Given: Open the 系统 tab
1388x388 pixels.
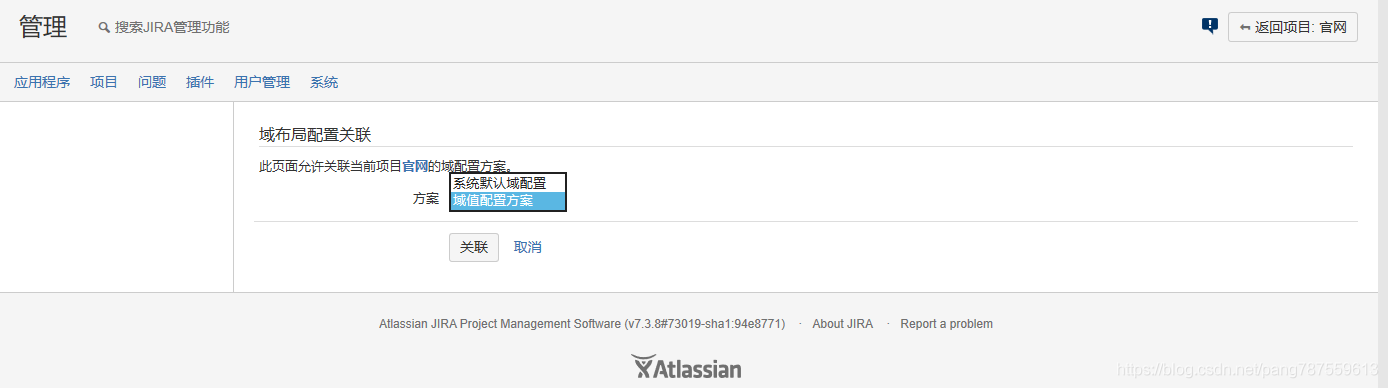Looking at the screenshot, I should (324, 82).
